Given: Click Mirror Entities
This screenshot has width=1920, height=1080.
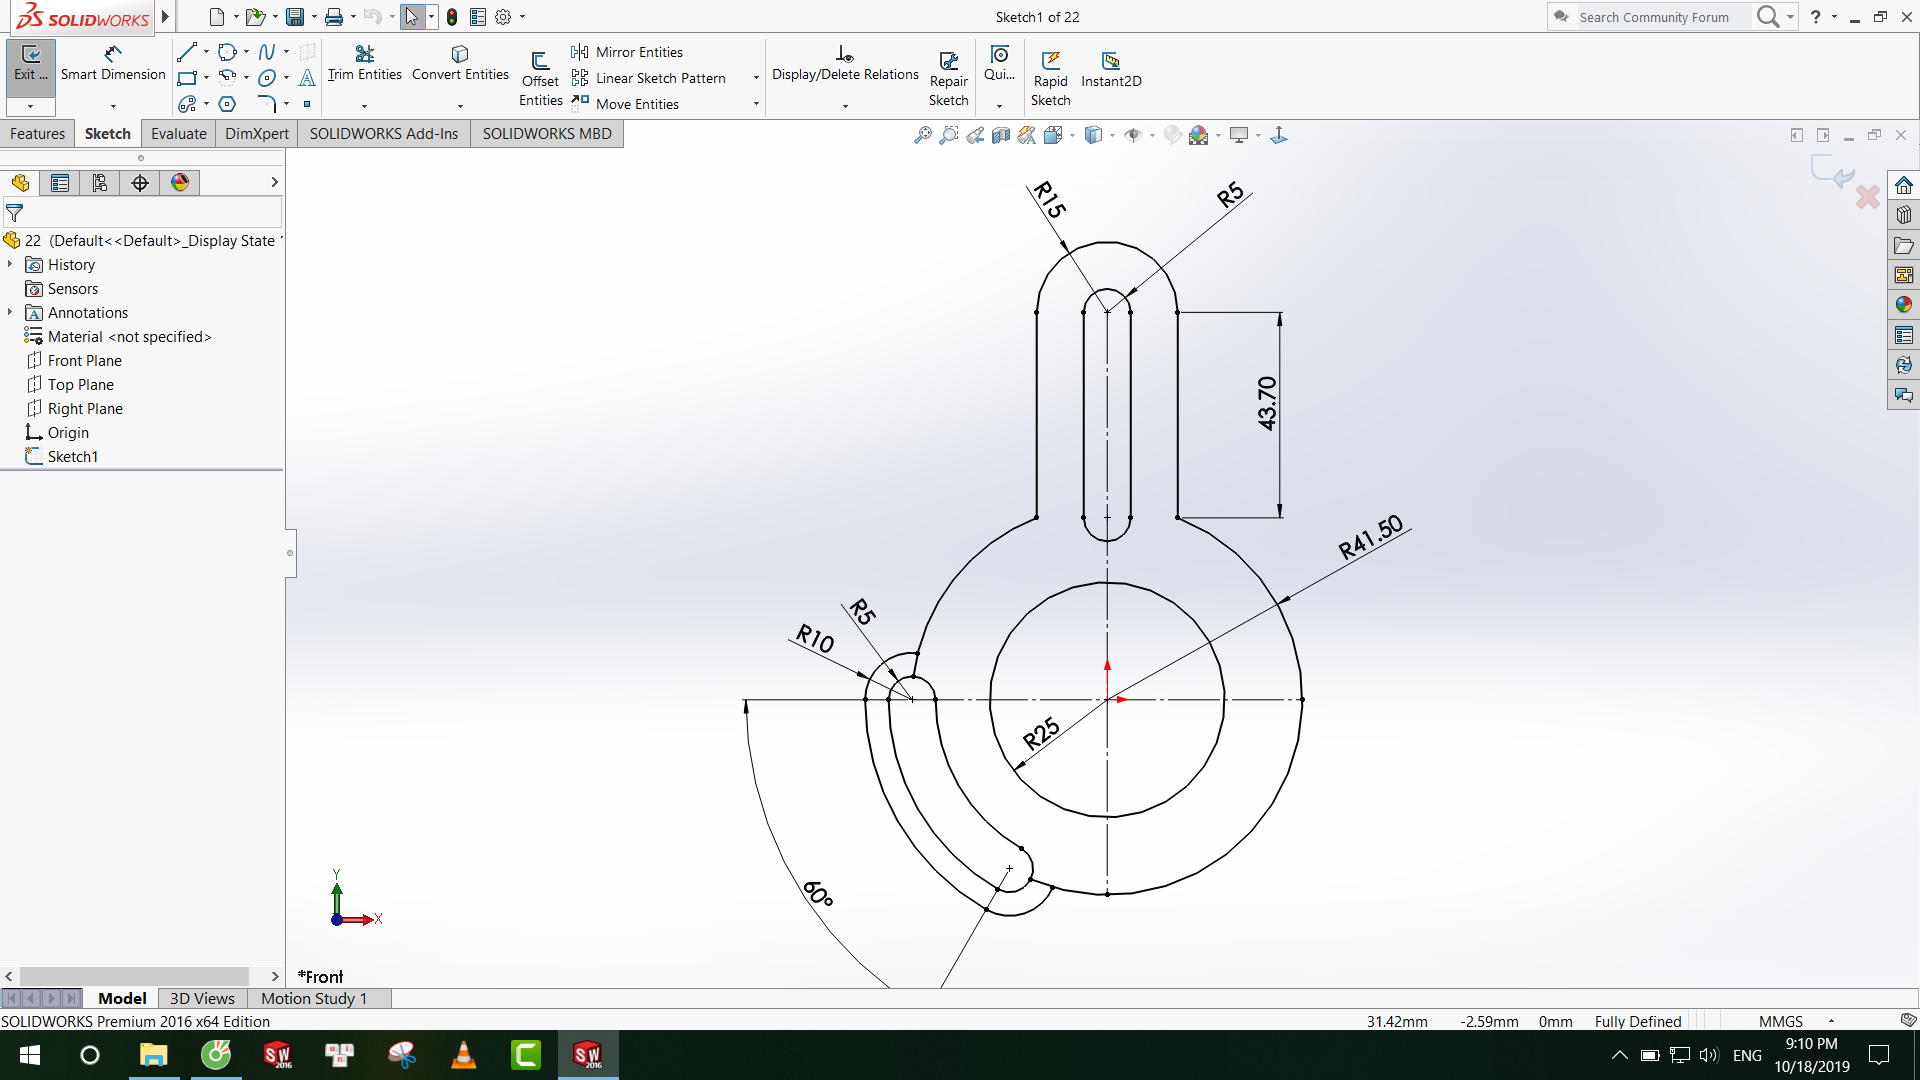Looking at the screenshot, I should (x=627, y=52).
